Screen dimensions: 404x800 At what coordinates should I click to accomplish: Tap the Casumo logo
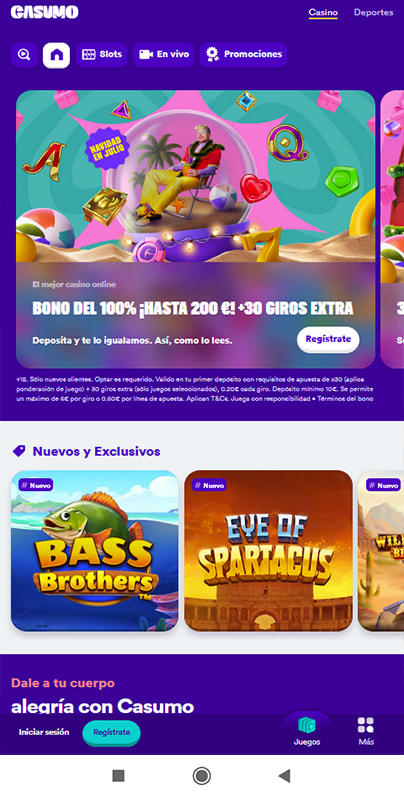coord(45,12)
